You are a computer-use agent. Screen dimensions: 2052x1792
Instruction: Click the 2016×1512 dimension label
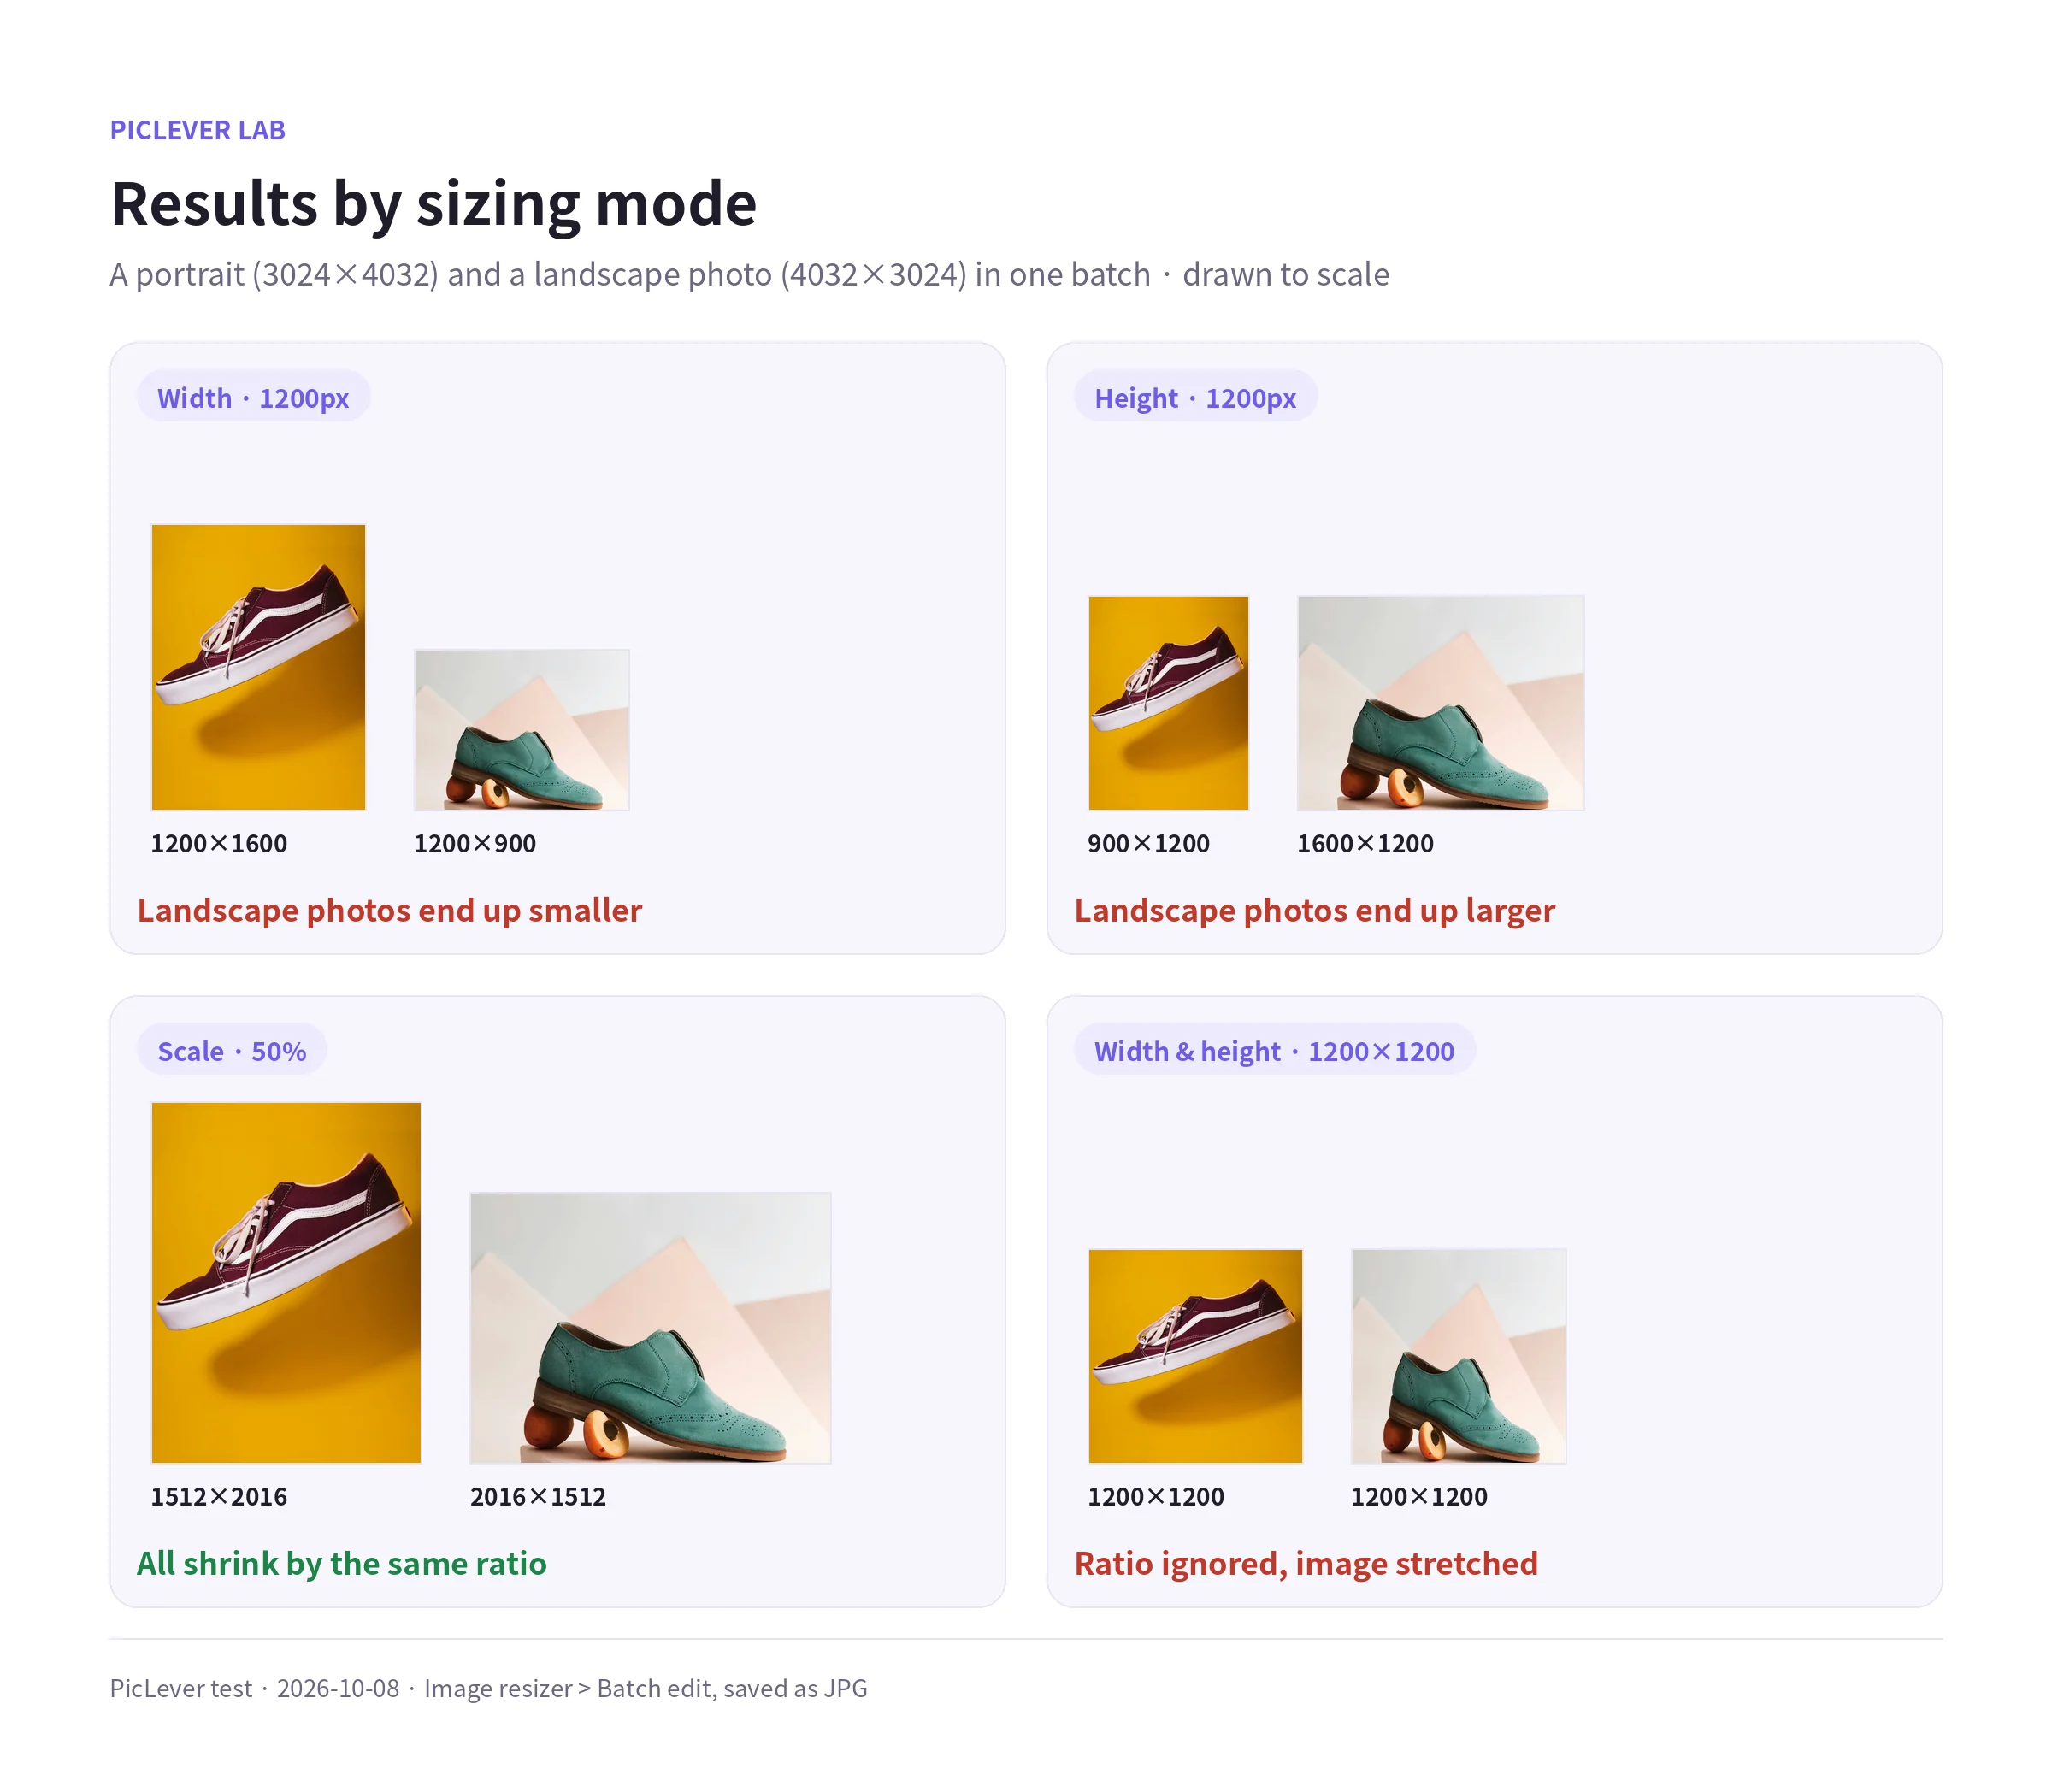coord(538,1497)
